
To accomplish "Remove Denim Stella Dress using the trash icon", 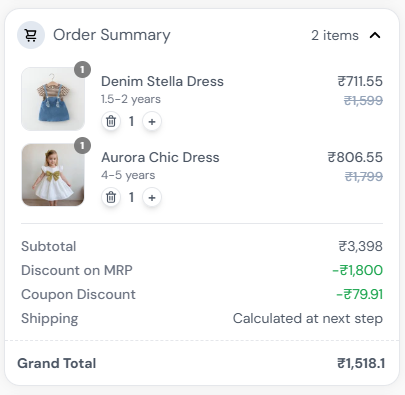I will tap(111, 121).
